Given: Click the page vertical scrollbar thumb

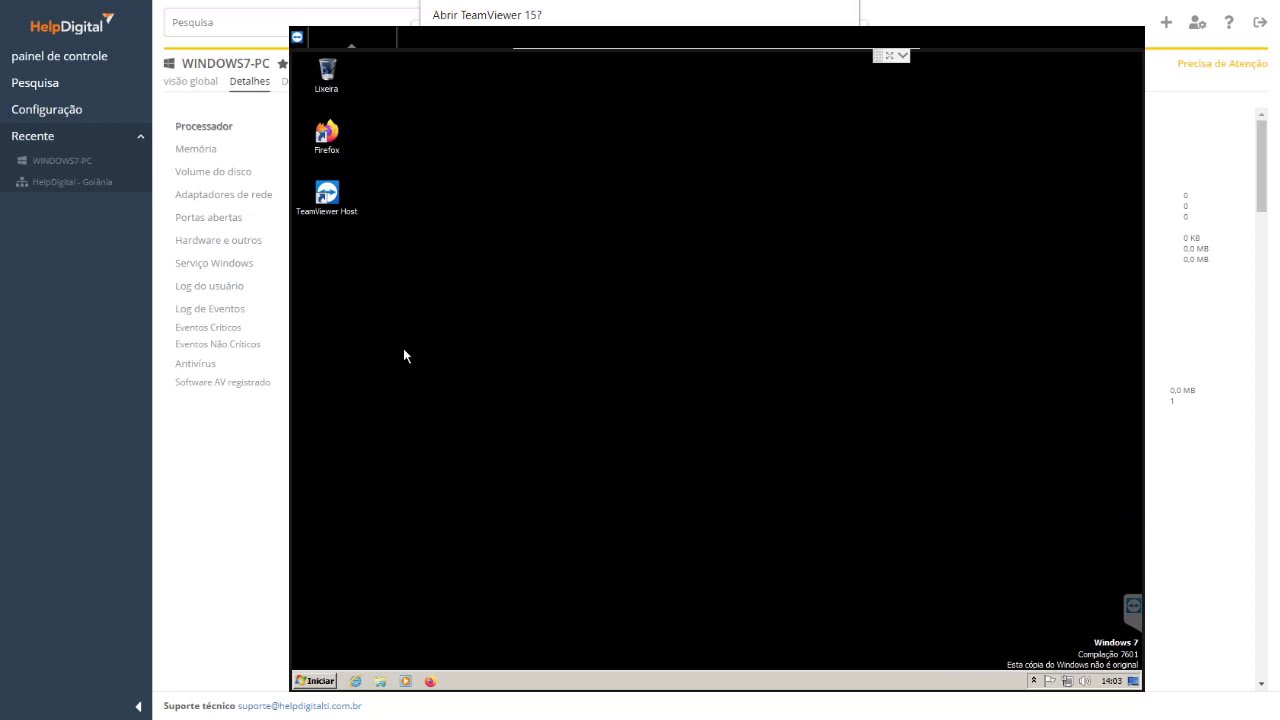Looking at the screenshot, I should [1261, 165].
